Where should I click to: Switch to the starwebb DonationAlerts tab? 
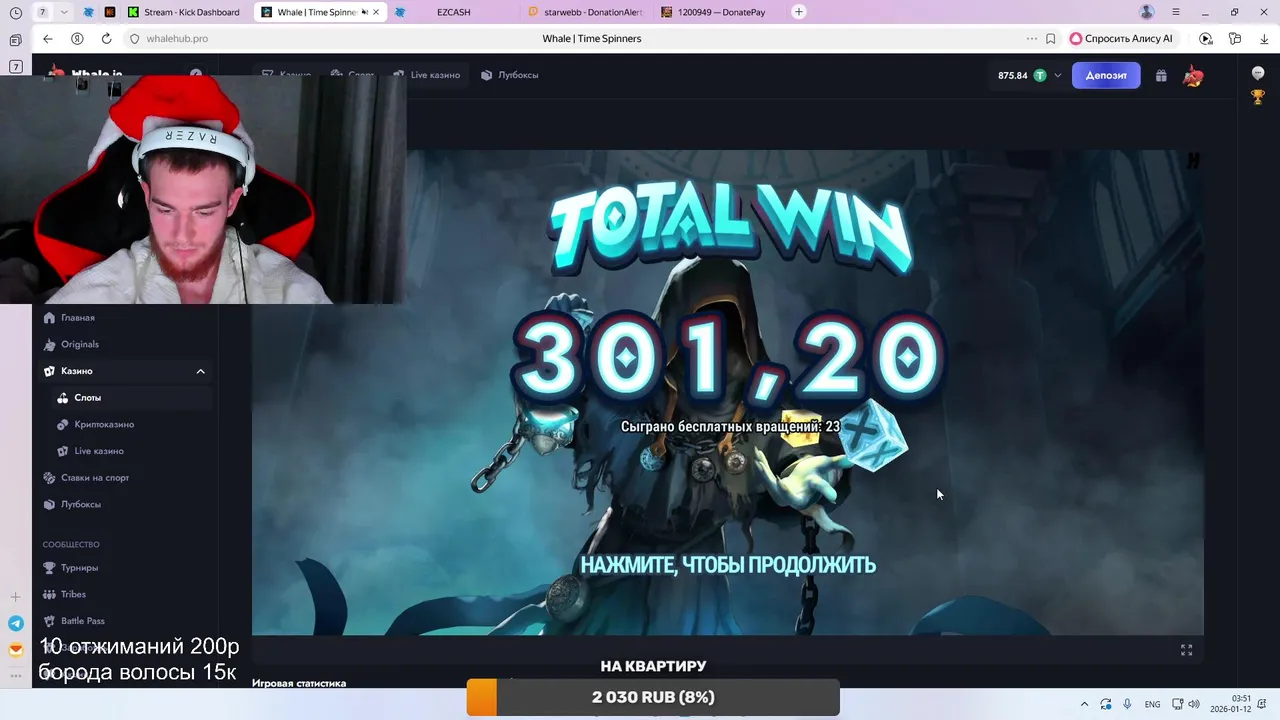pos(588,12)
